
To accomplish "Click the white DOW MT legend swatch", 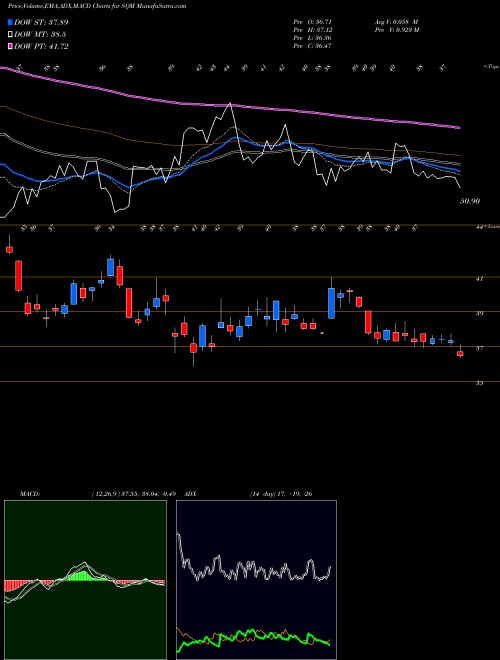I will (x=11, y=35).
